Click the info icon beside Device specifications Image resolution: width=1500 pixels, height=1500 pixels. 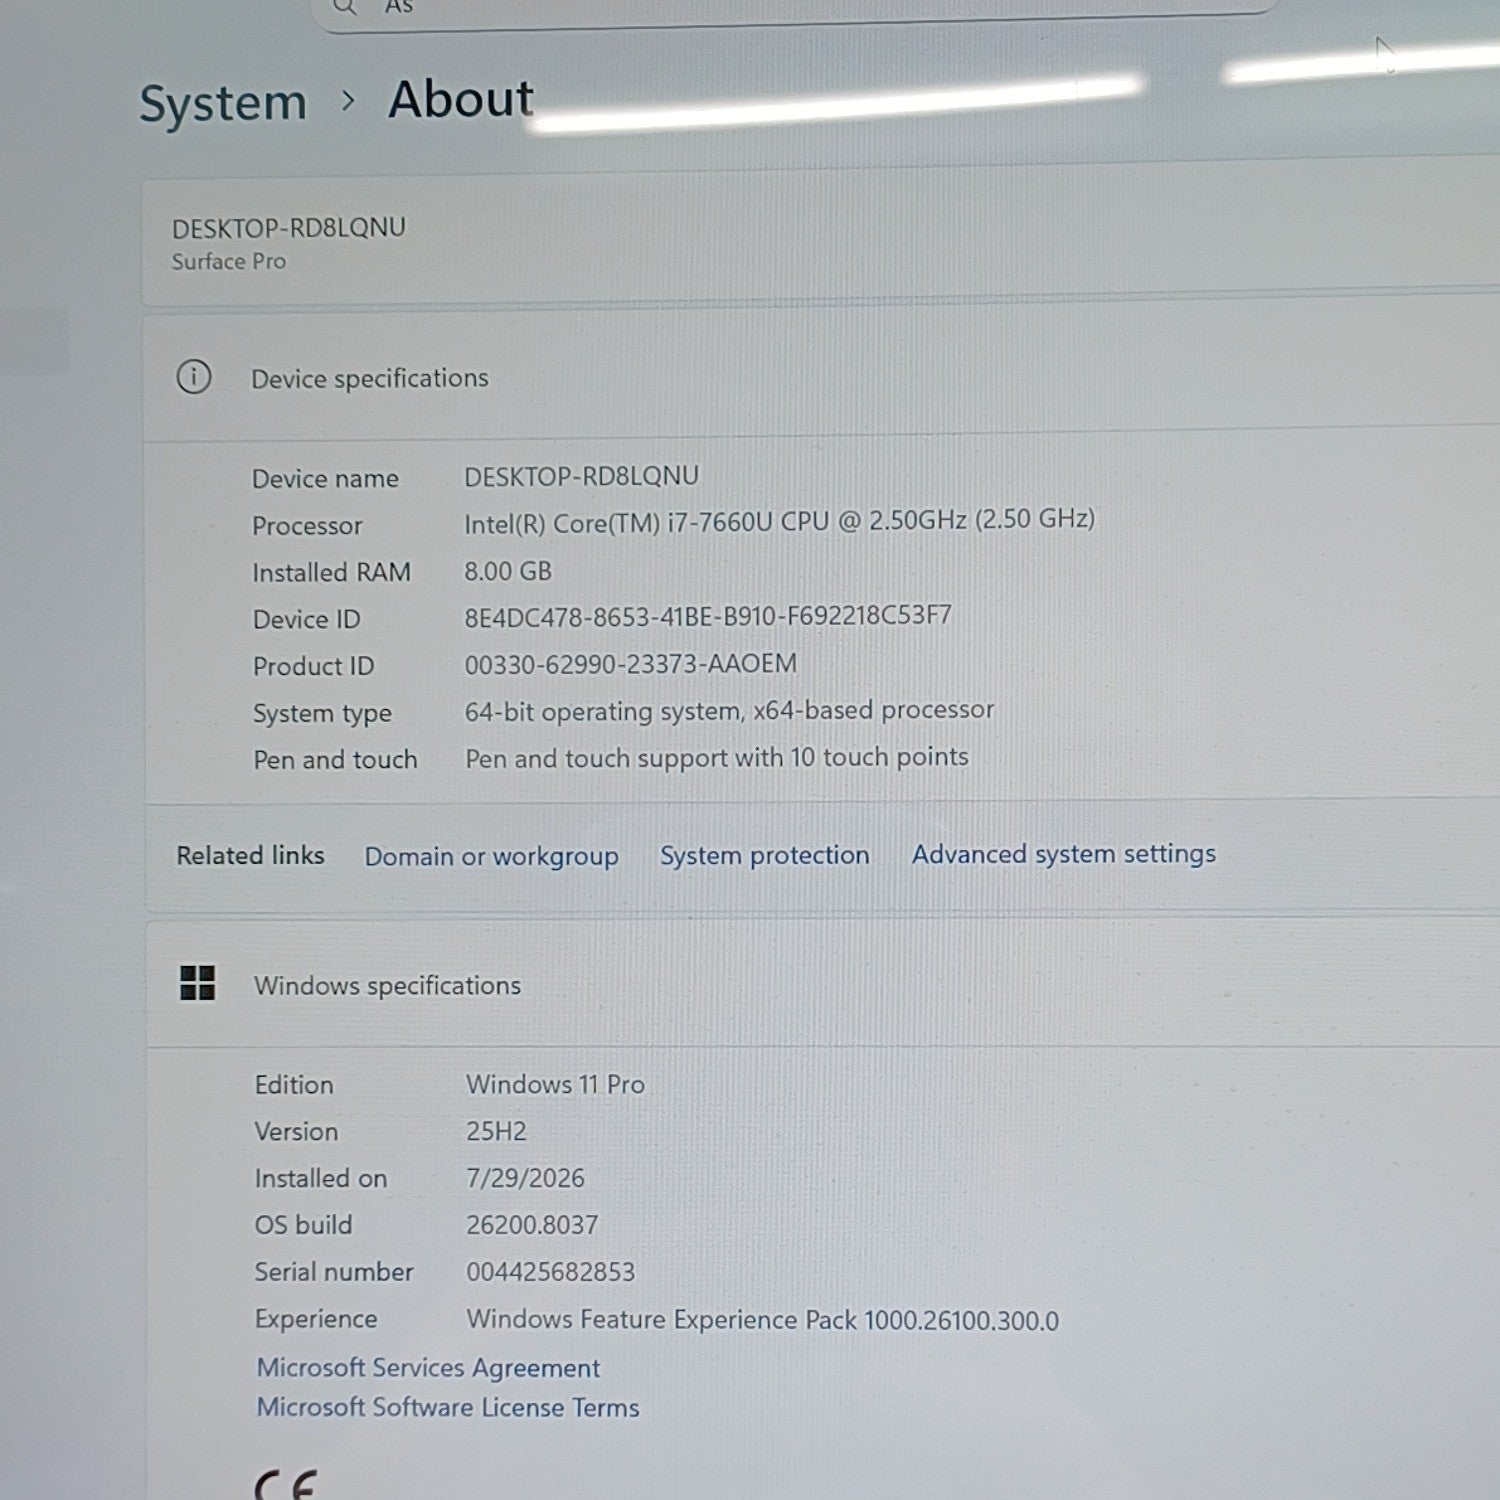tap(194, 377)
